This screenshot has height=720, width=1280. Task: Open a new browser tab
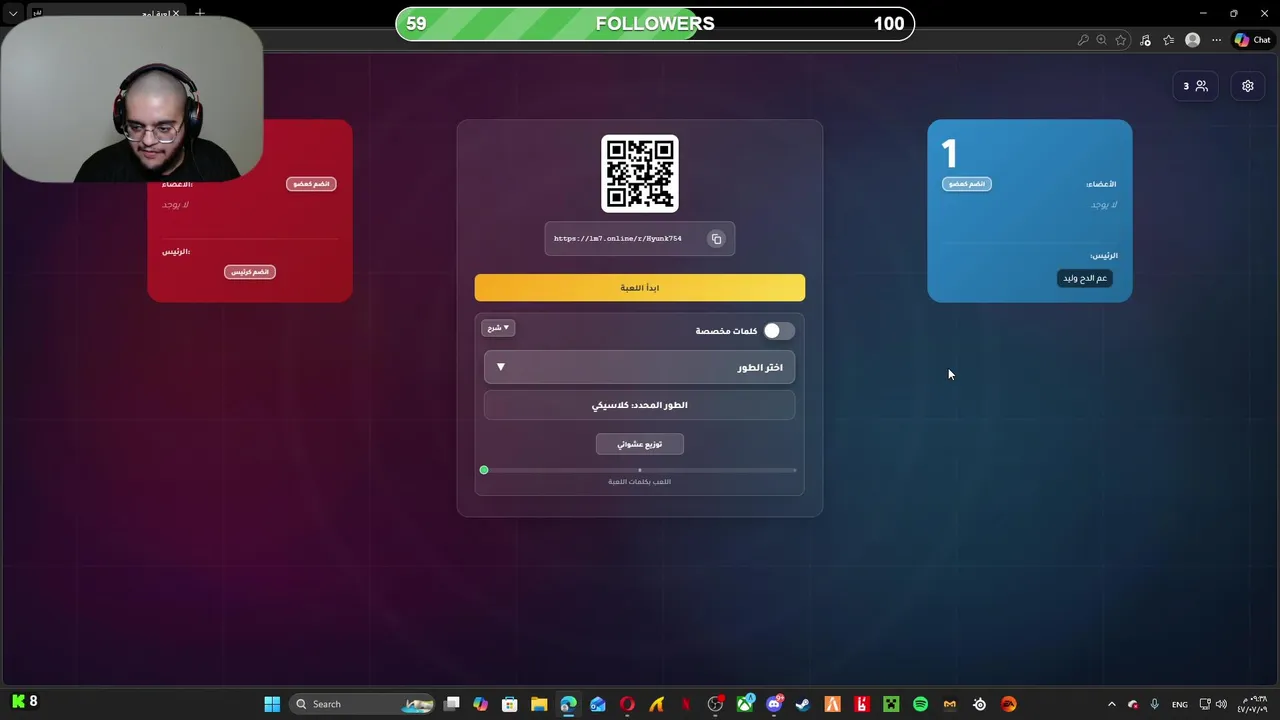[x=200, y=13]
